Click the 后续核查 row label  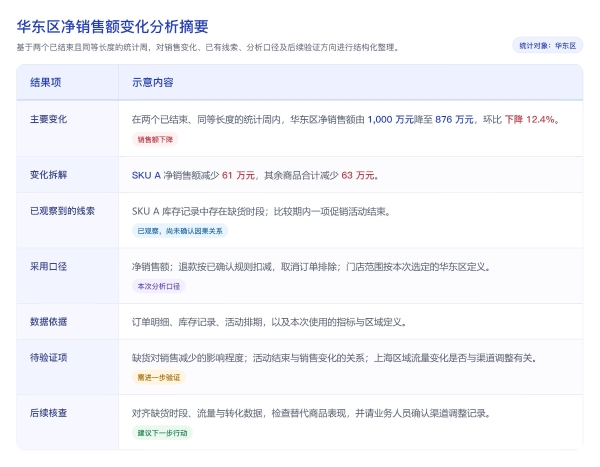coord(49,413)
